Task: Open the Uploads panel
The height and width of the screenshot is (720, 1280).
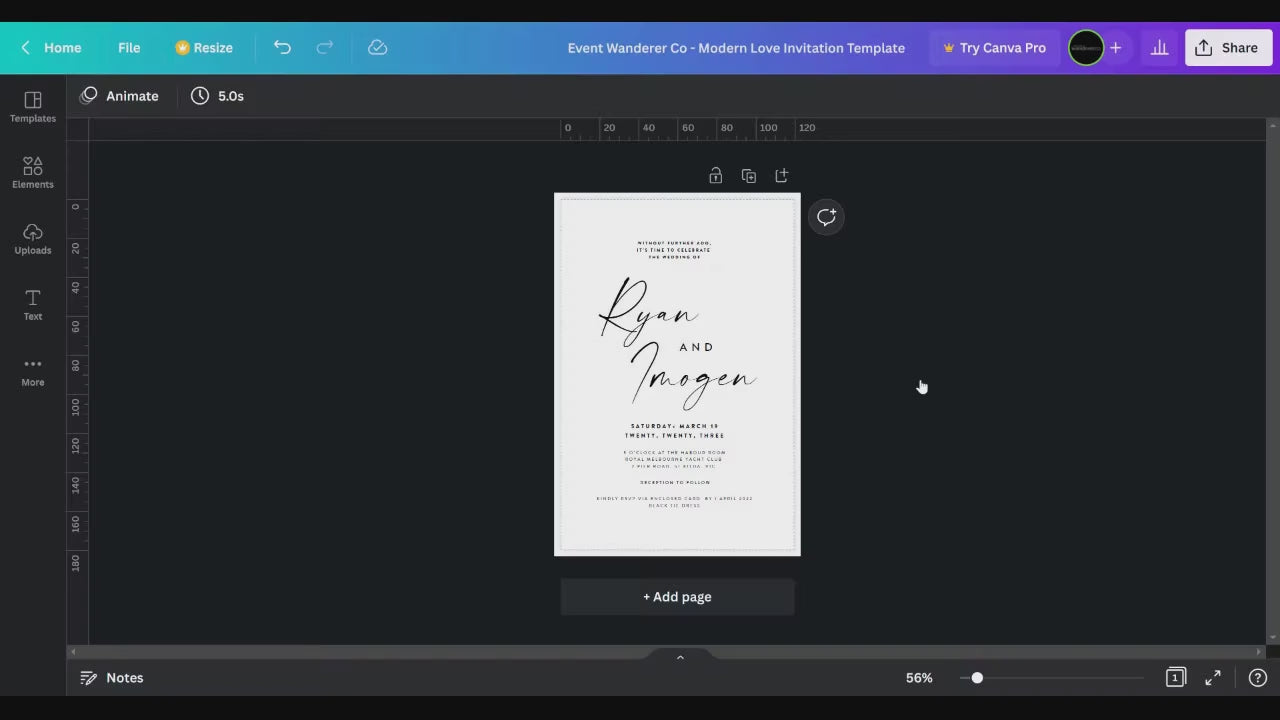Action: click(x=33, y=238)
